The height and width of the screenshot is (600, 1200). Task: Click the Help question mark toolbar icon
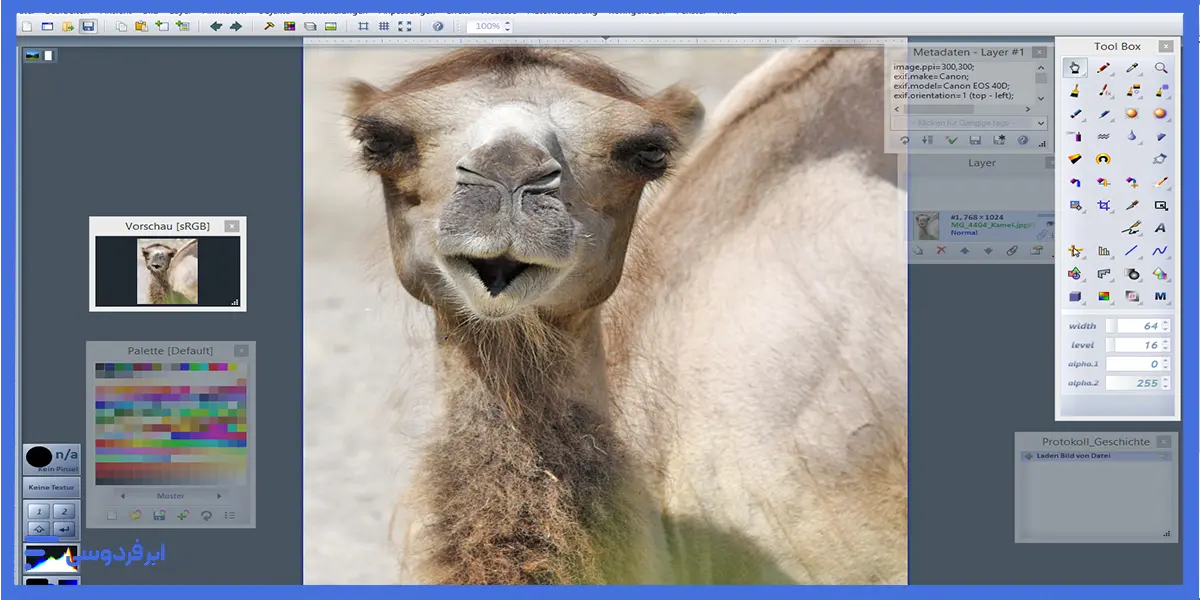[x=437, y=26]
